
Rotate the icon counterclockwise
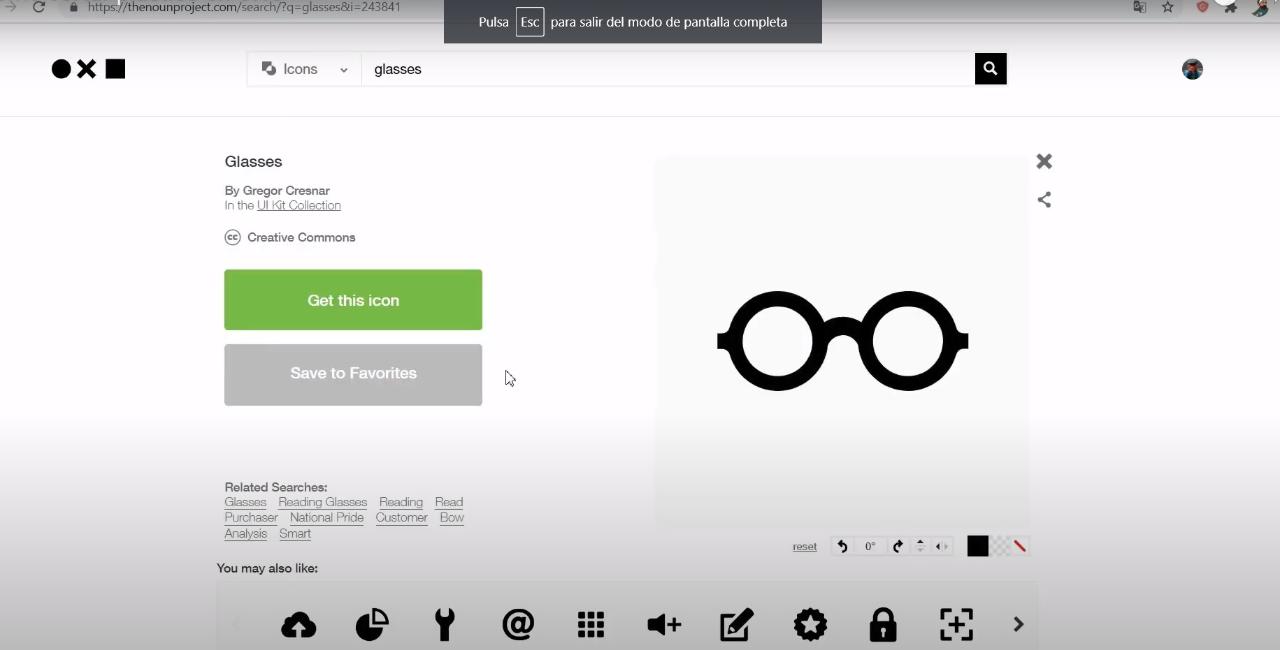tap(842, 546)
